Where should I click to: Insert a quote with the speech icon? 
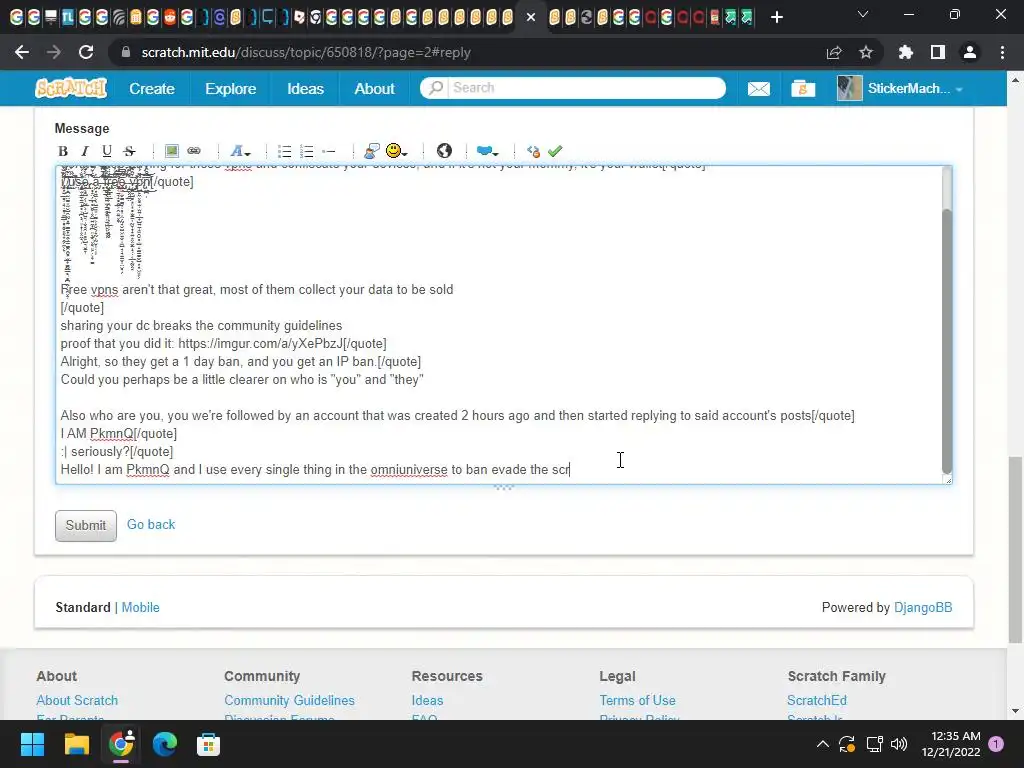point(372,152)
